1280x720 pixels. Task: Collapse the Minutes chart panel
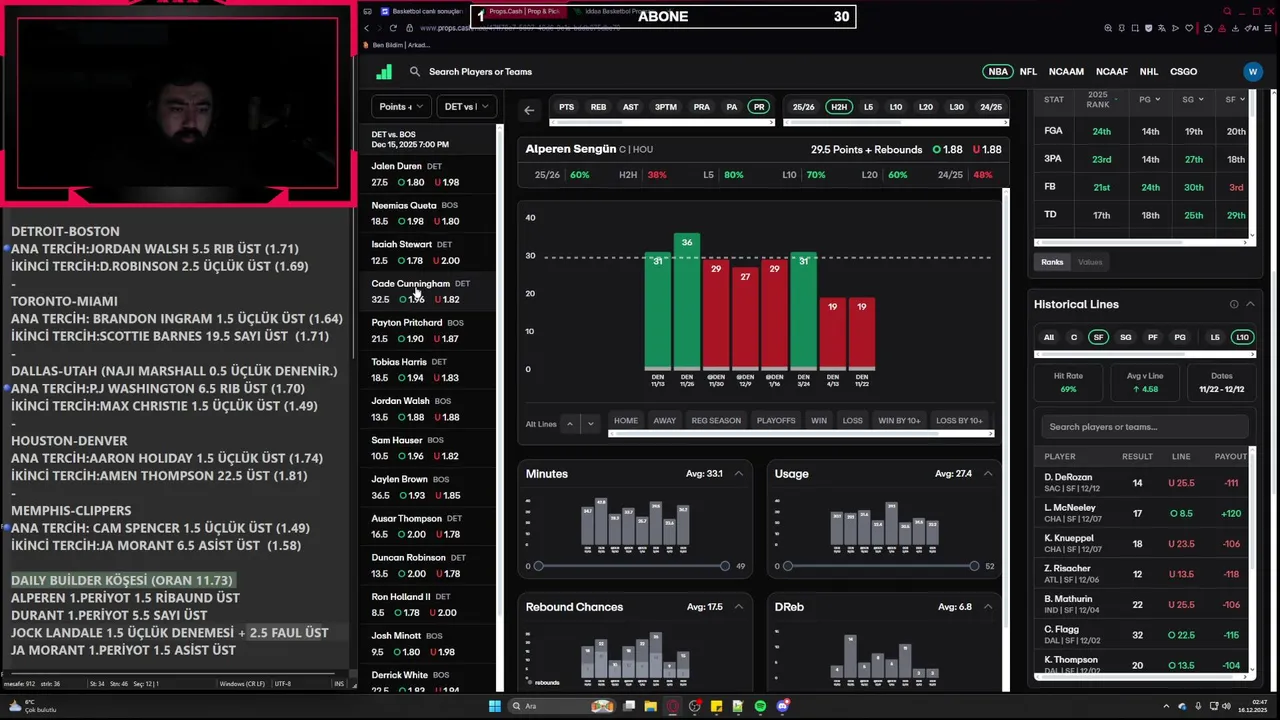[x=739, y=474]
